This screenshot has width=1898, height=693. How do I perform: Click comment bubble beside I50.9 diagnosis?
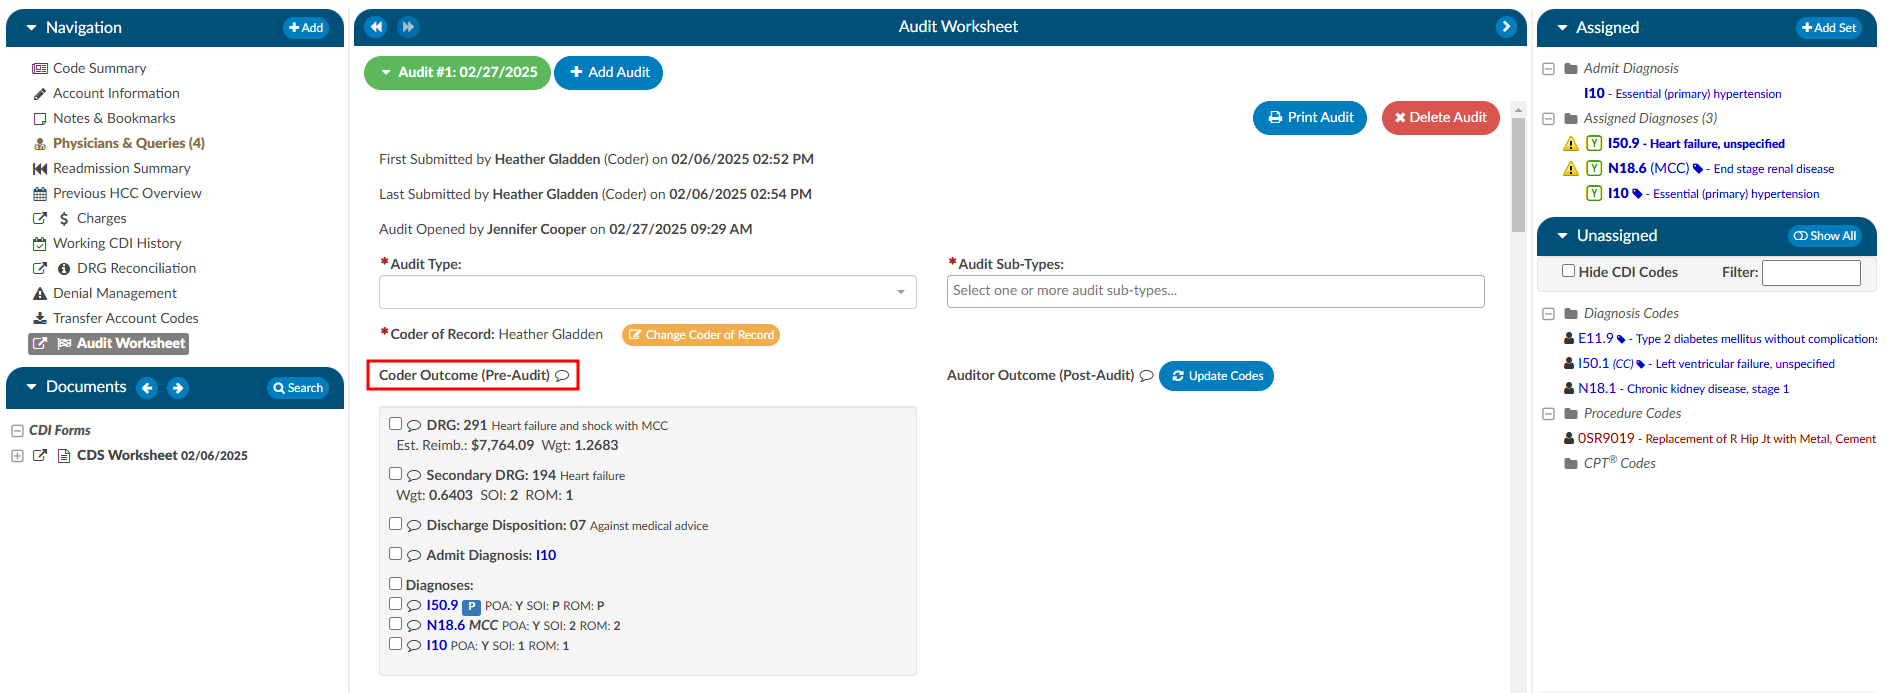click(414, 606)
